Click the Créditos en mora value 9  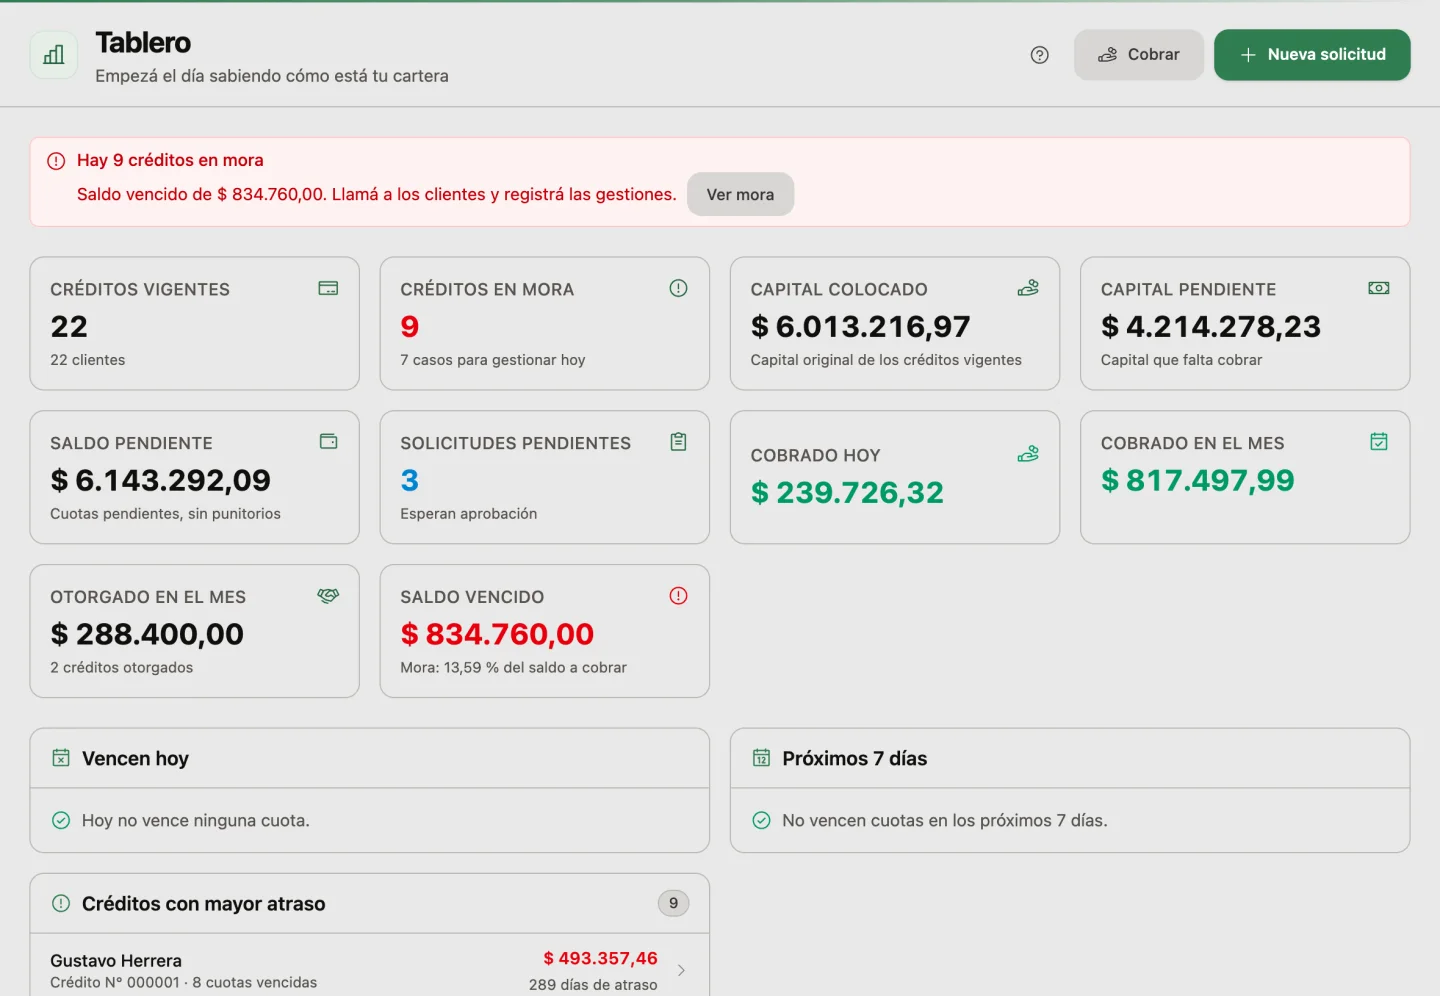[x=409, y=326]
